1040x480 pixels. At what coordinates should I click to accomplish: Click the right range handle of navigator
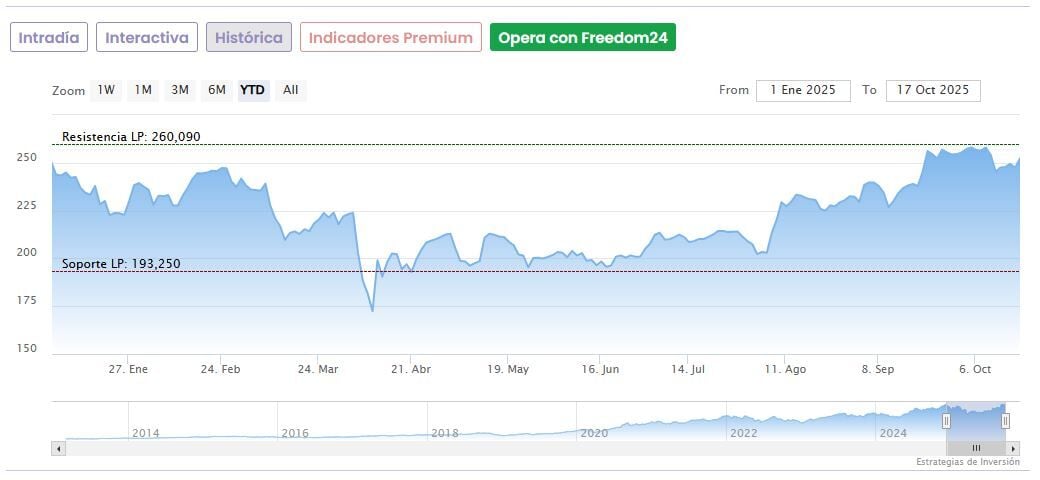point(1005,421)
